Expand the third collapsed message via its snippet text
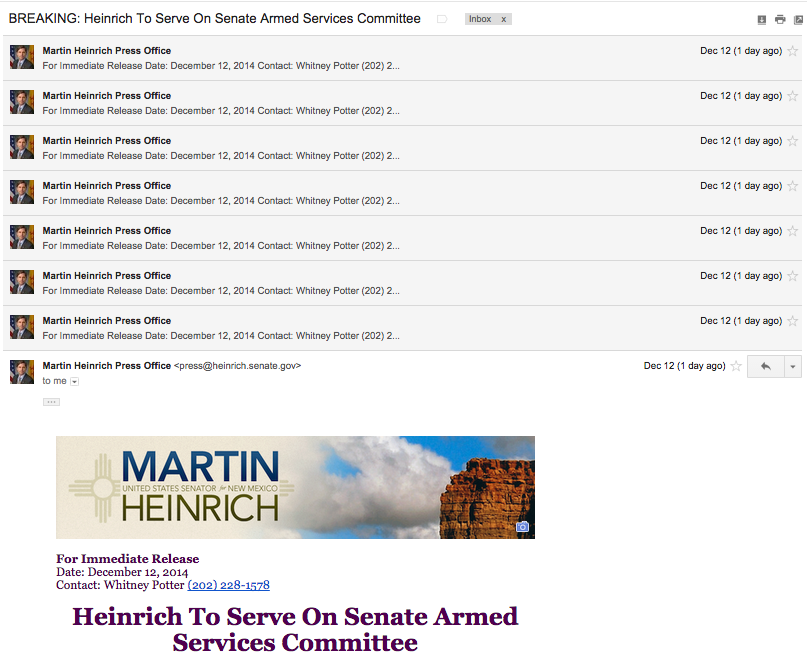Screen dimensions: 807x666 pyautogui.click(x=221, y=156)
